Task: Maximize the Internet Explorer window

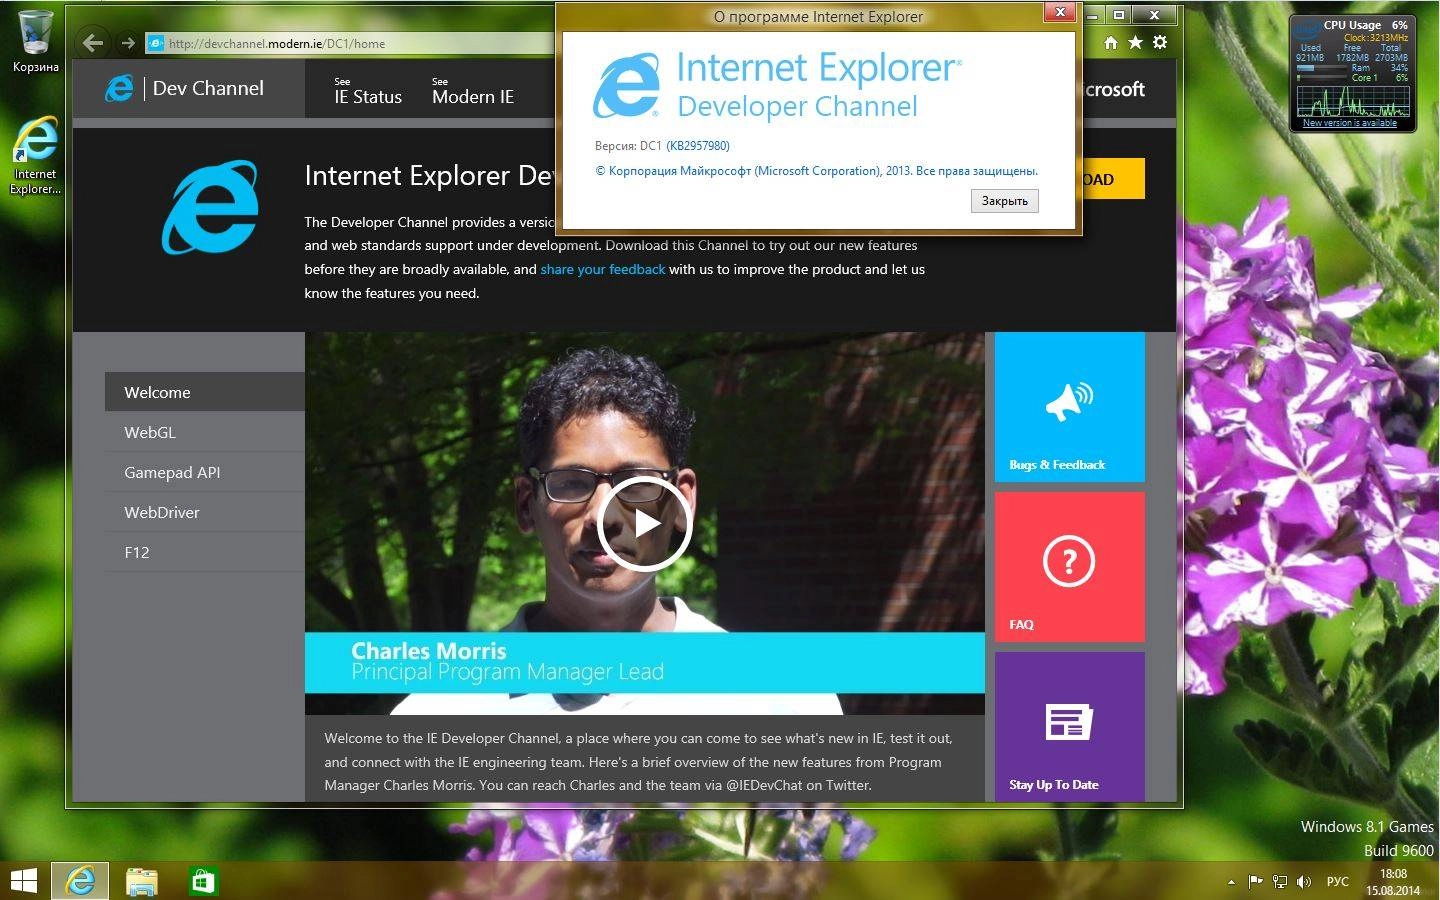Action: (1119, 14)
